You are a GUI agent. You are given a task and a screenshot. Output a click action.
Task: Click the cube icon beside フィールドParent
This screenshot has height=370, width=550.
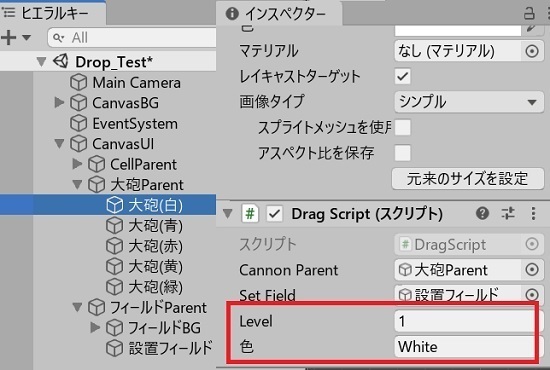[96, 308]
